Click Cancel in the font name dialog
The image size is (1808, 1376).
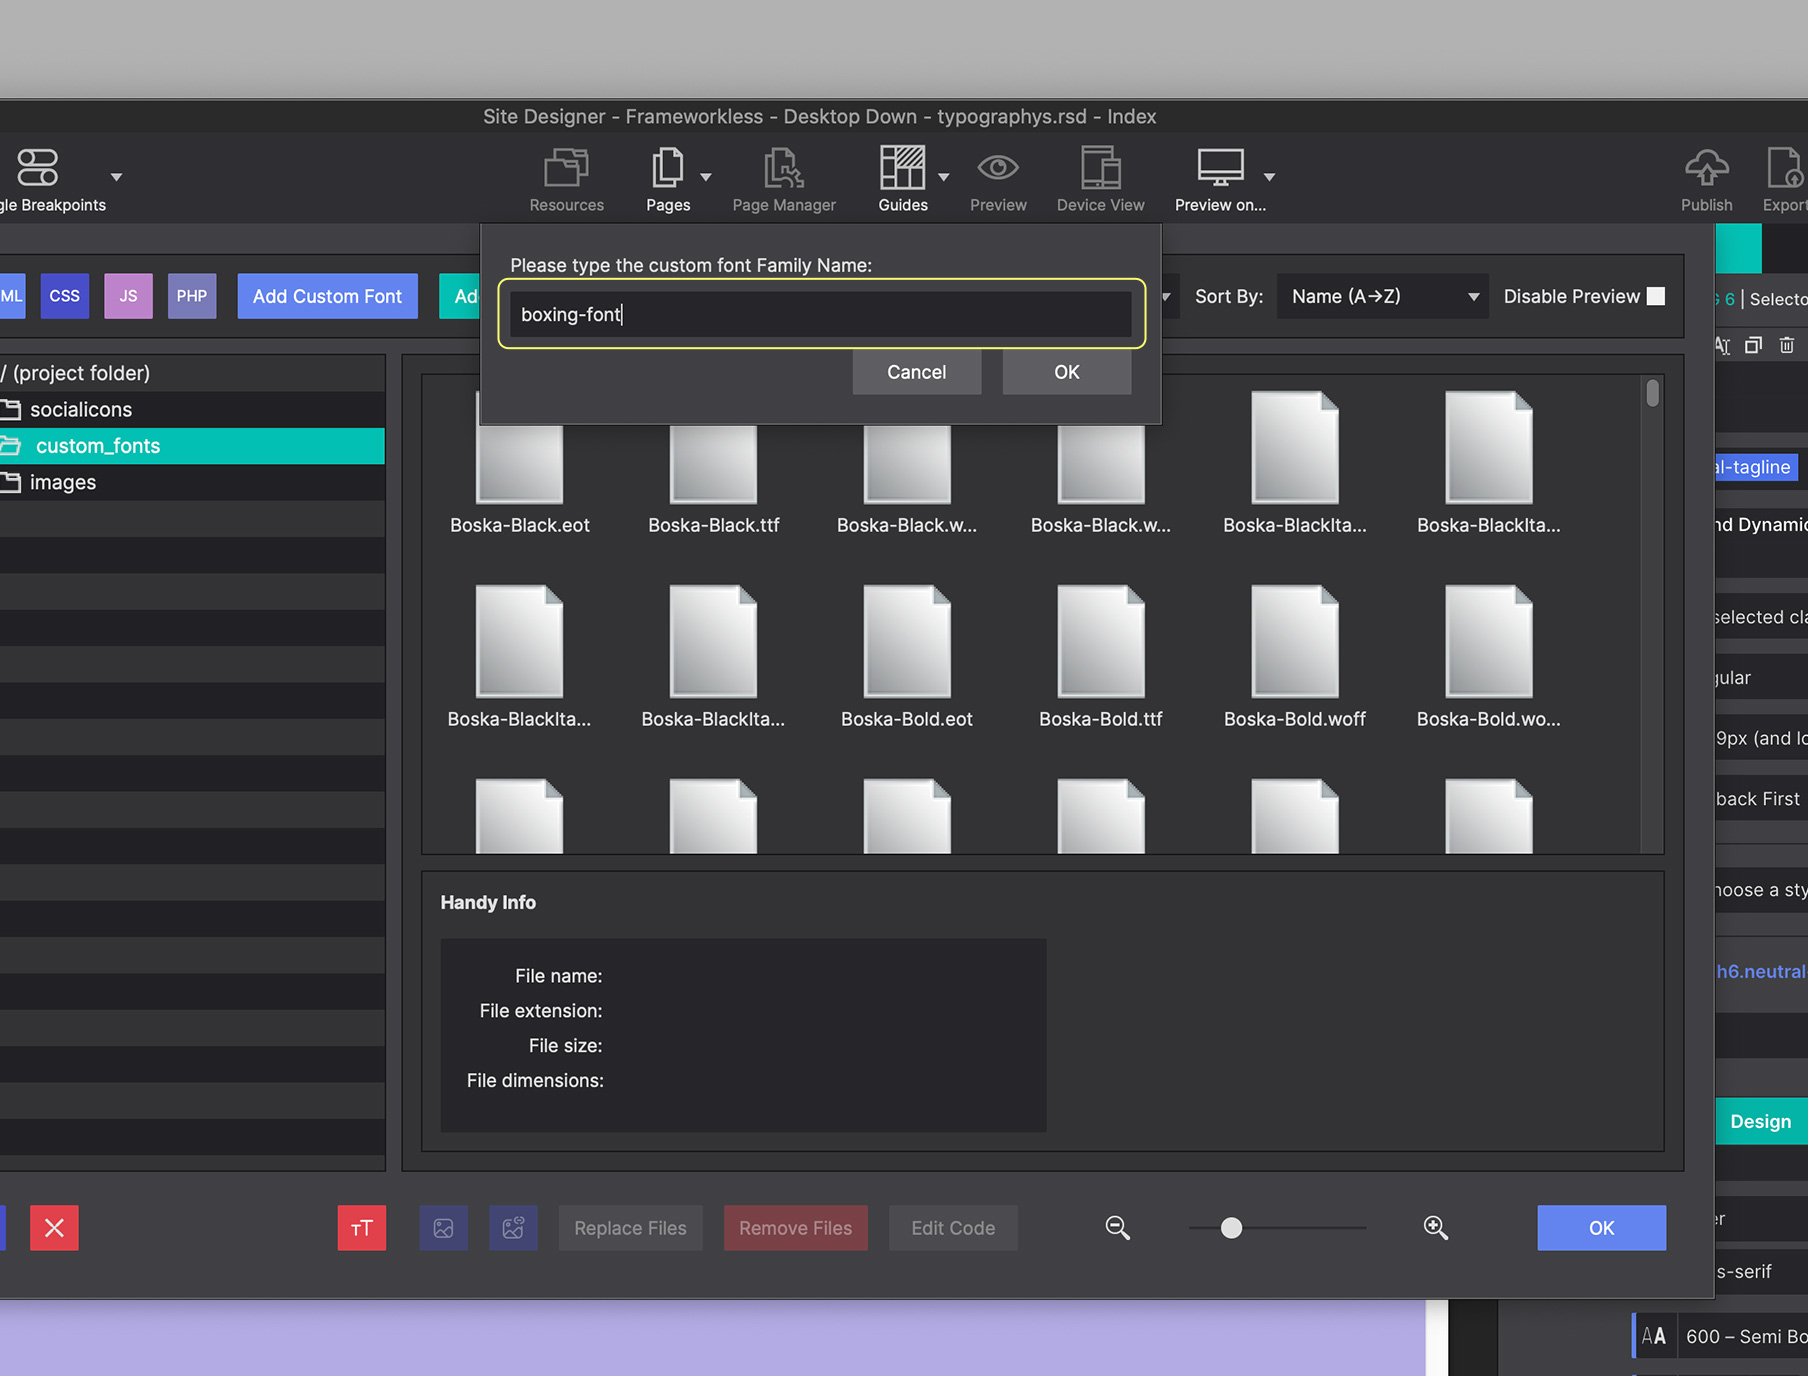tap(916, 372)
